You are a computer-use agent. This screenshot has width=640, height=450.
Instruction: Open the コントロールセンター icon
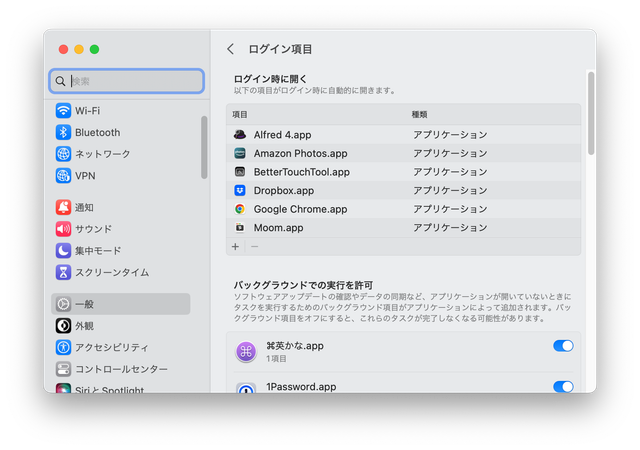pos(63,369)
